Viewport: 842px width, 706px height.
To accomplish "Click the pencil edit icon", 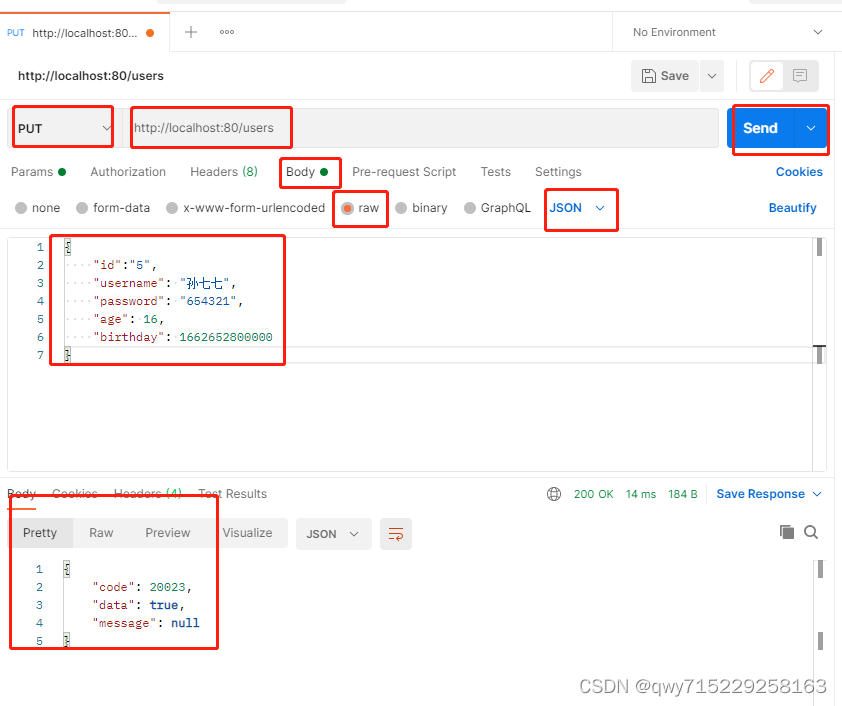I will point(768,76).
